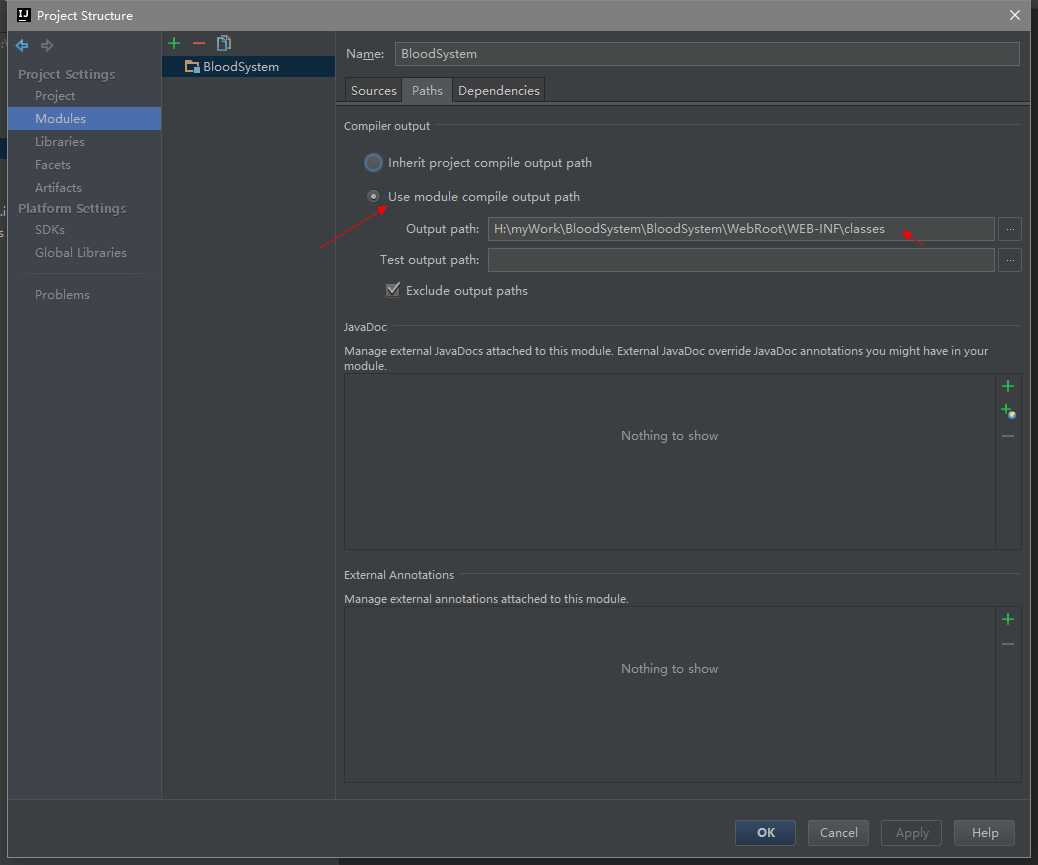Open the Dependencies tab
1038x865 pixels.
pos(498,91)
